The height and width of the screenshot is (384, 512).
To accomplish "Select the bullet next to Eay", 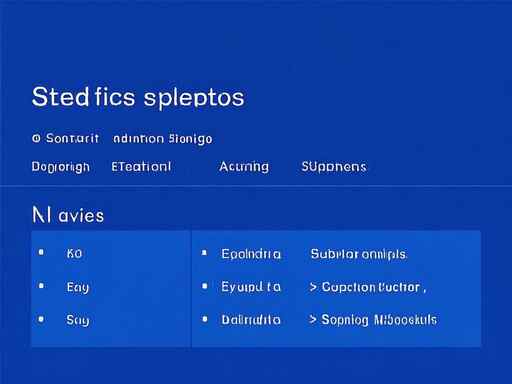I will [x=41, y=286].
